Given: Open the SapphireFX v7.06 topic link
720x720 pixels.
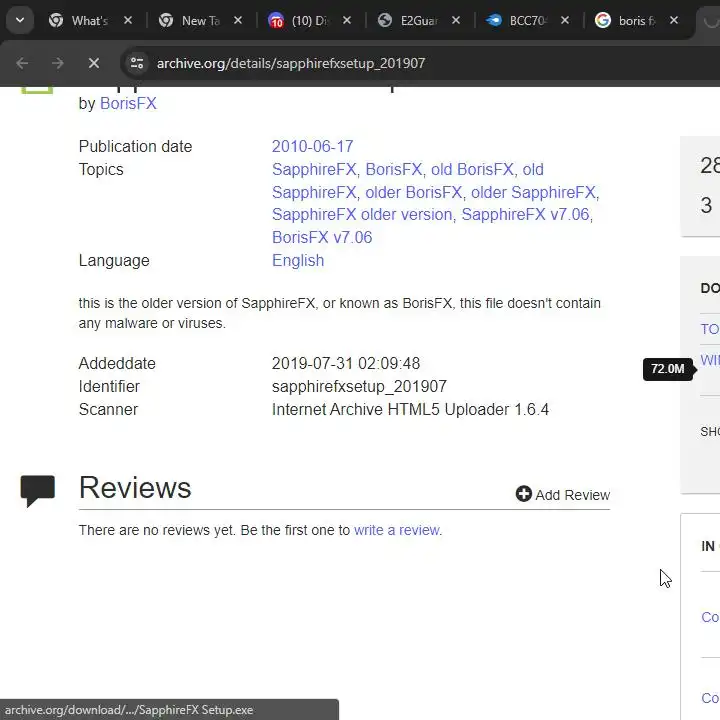Looking at the screenshot, I should pyautogui.click(x=525, y=214).
